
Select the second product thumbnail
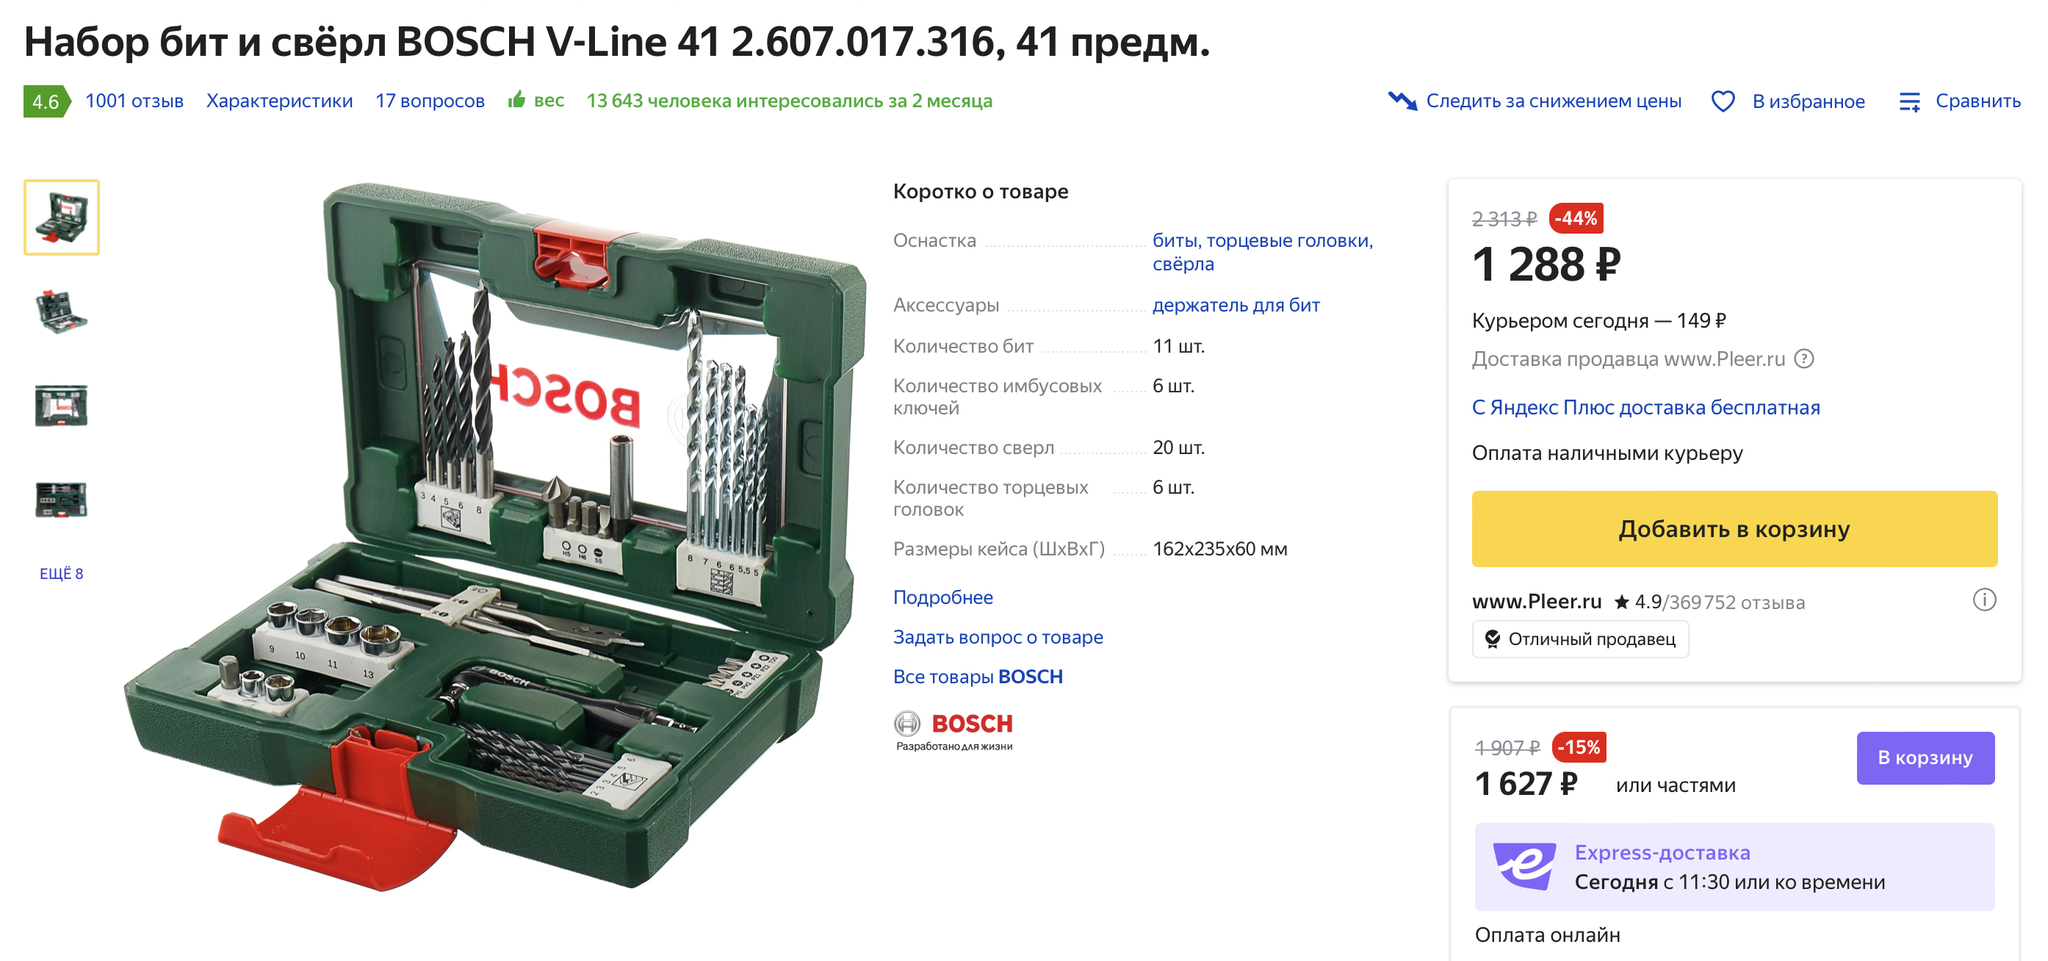pyautogui.click(x=62, y=312)
